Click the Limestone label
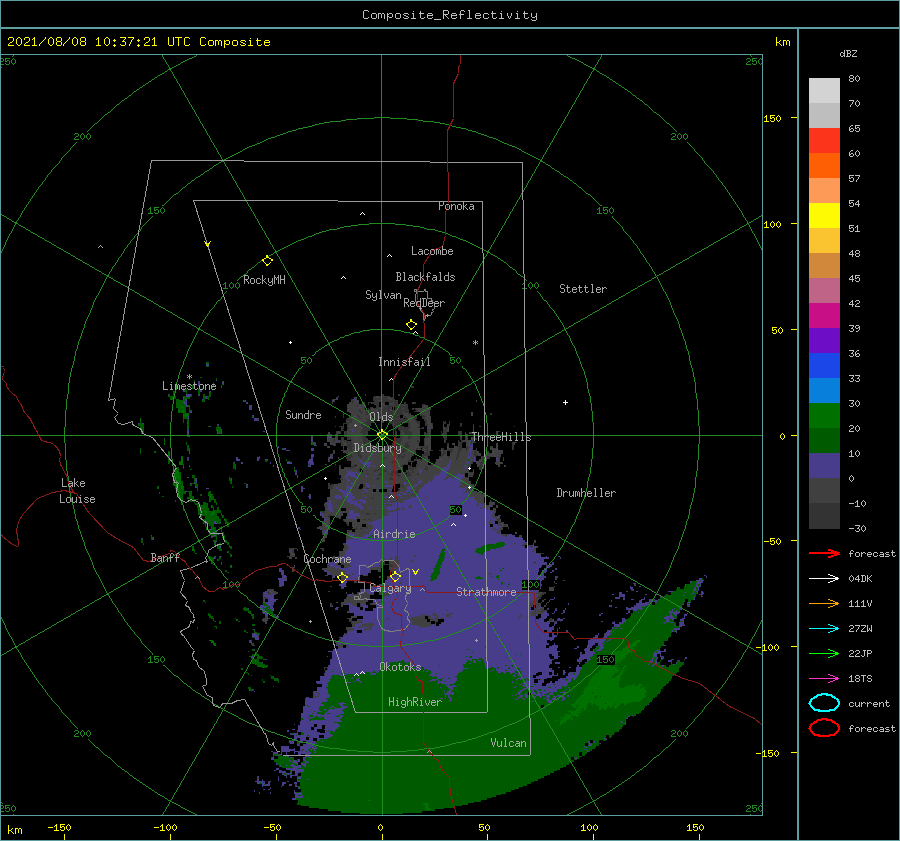 (x=189, y=386)
